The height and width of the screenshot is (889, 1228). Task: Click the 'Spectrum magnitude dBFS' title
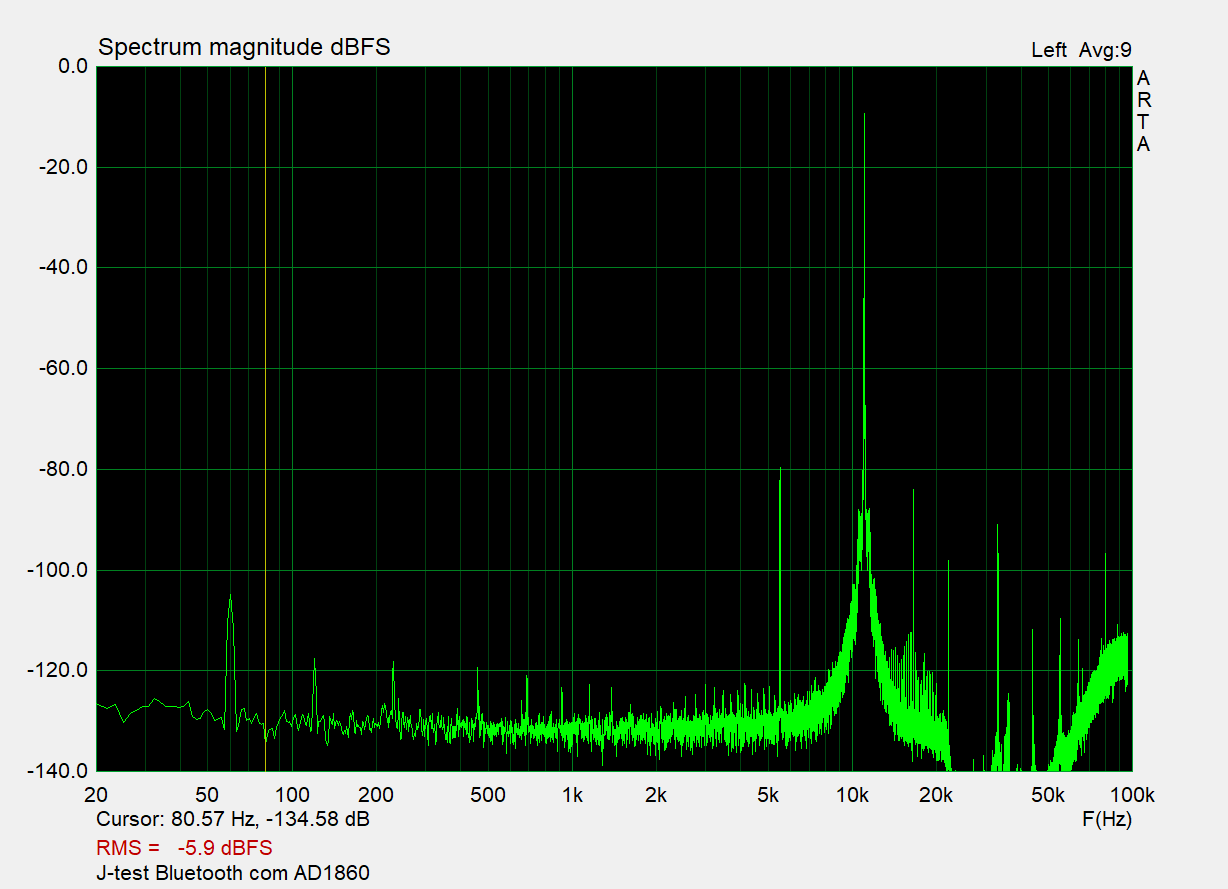point(244,47)
